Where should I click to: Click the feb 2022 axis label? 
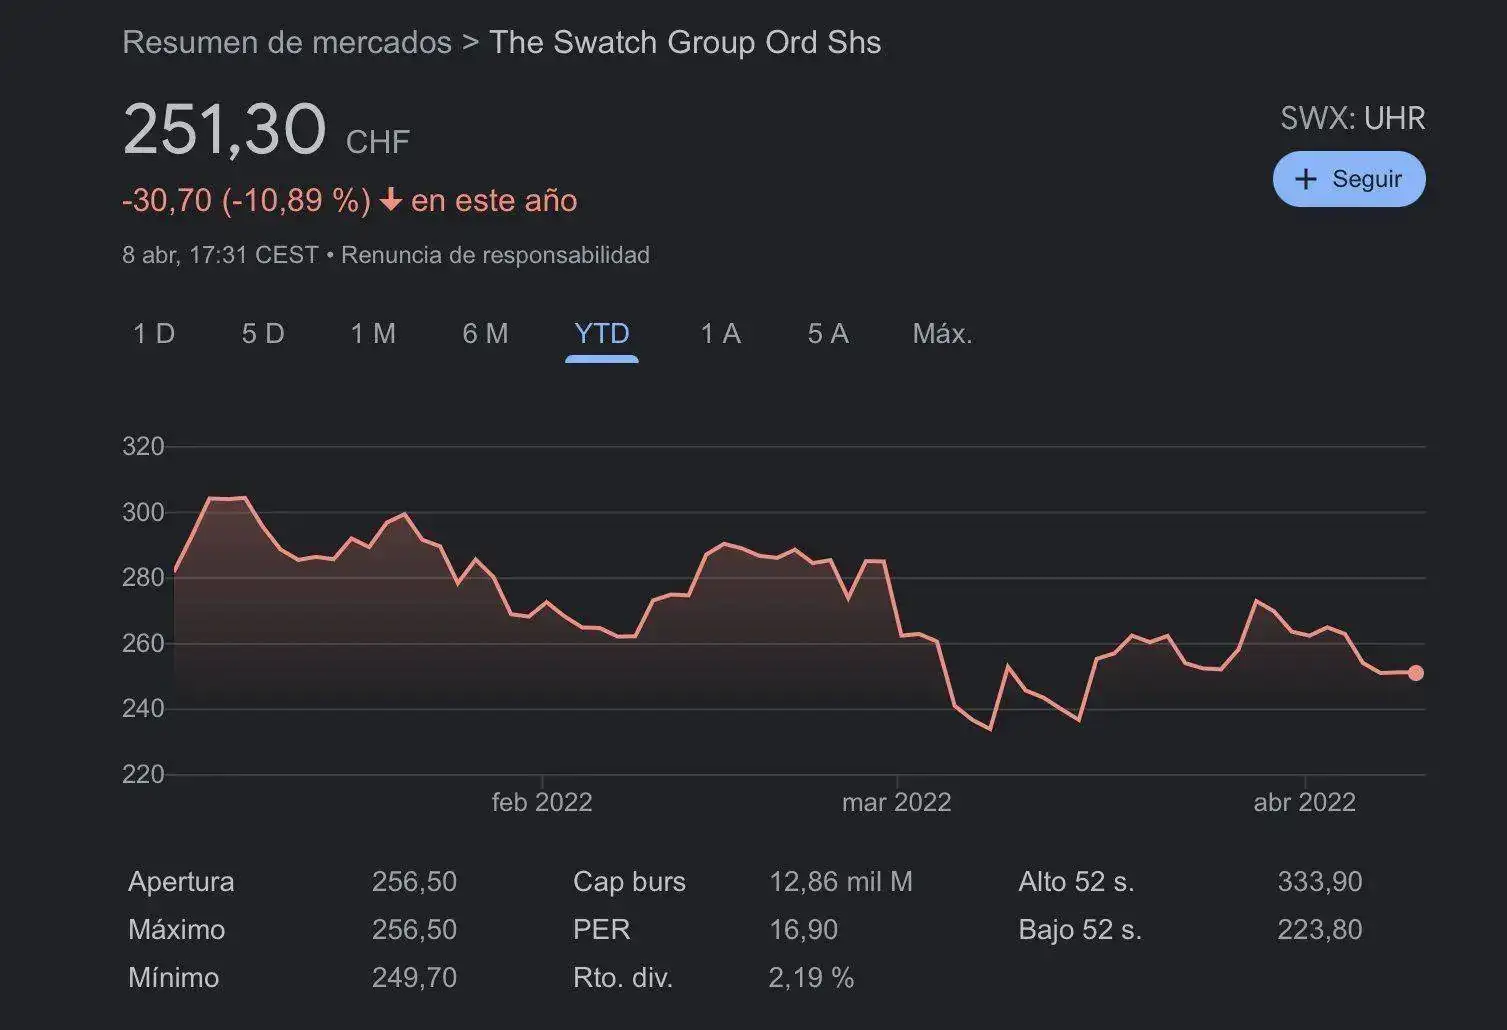pos(542,802)
